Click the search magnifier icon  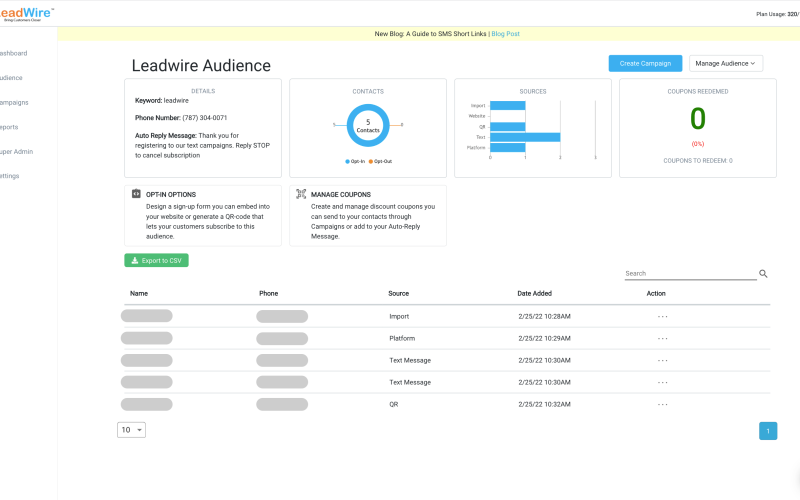pos(763,274)
